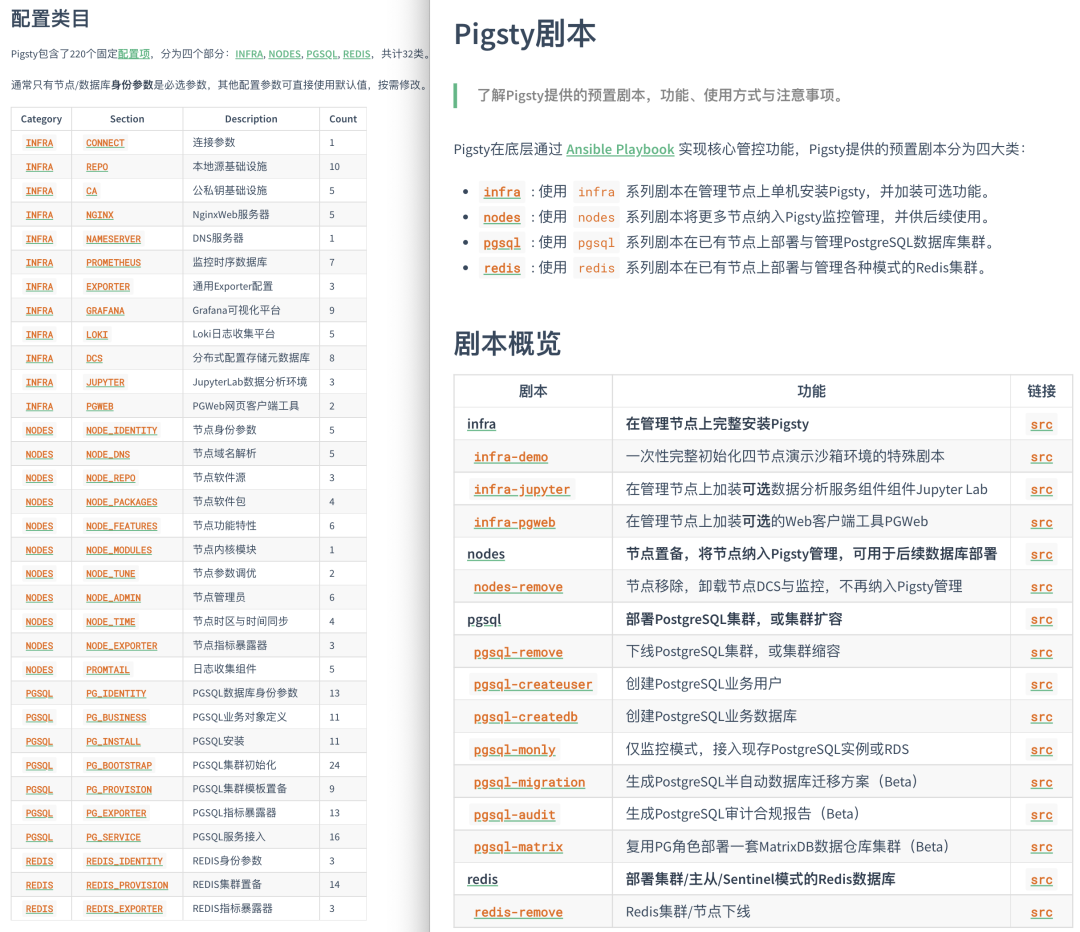The width and height of the screenshot is (1080, 932).
Task: Open the pgsql-matrix playbook link
Action: pyautogui.click(x=518, y=847)
